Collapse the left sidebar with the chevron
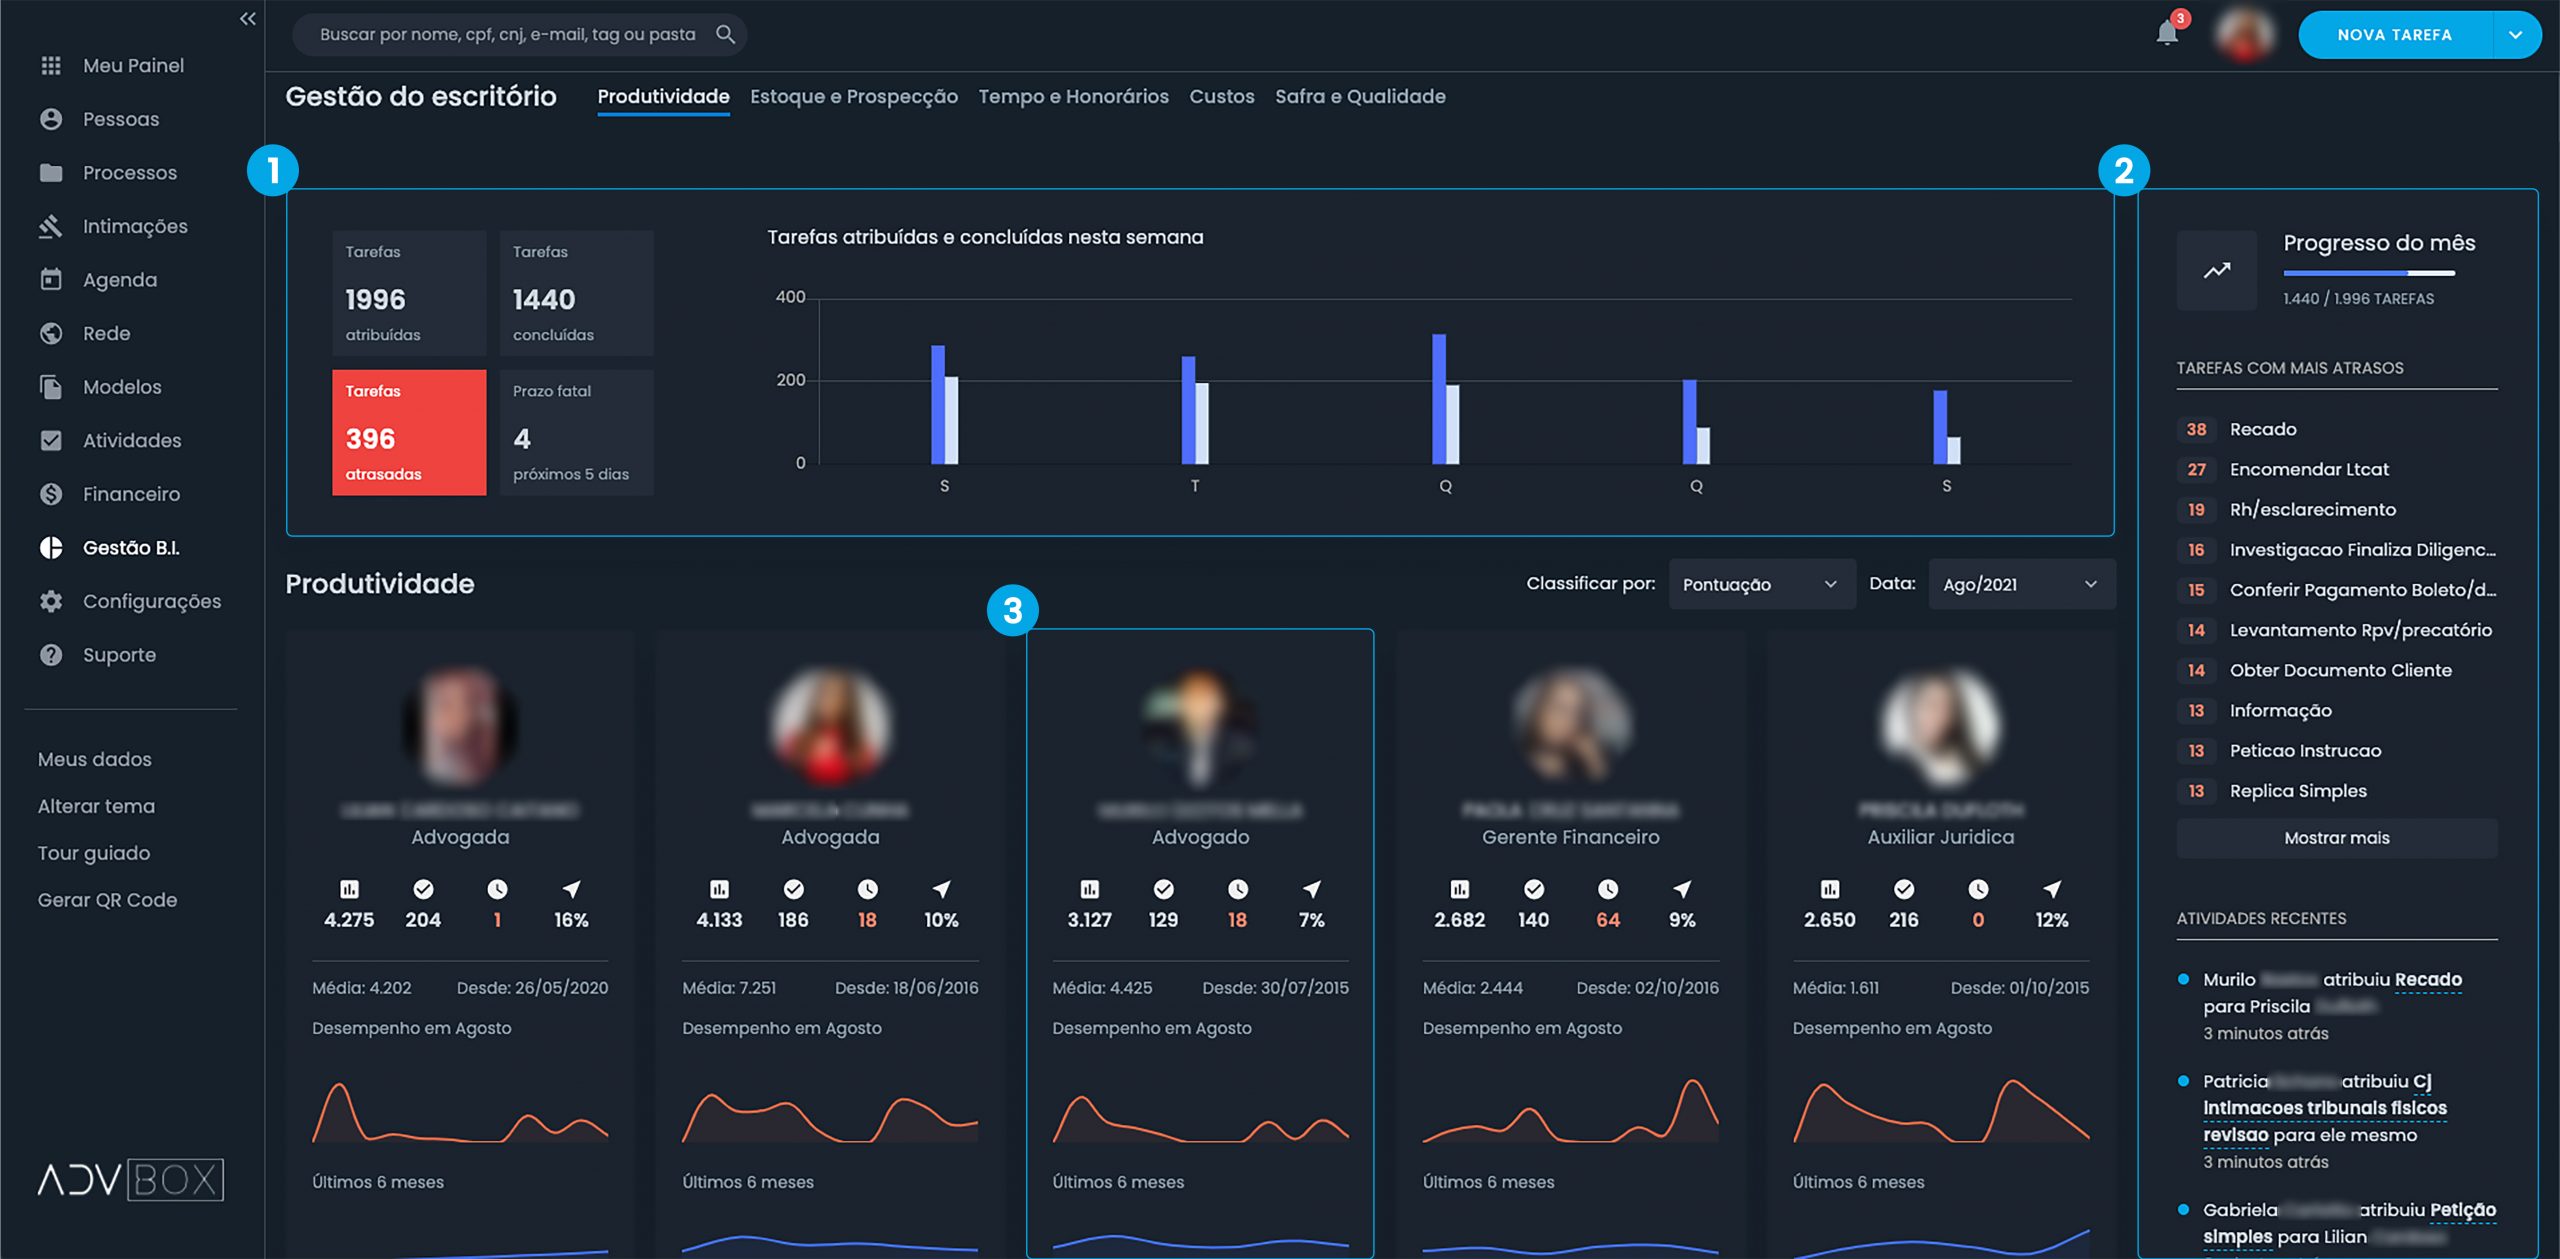The image size is (2560, 1259). click(247, 18)
